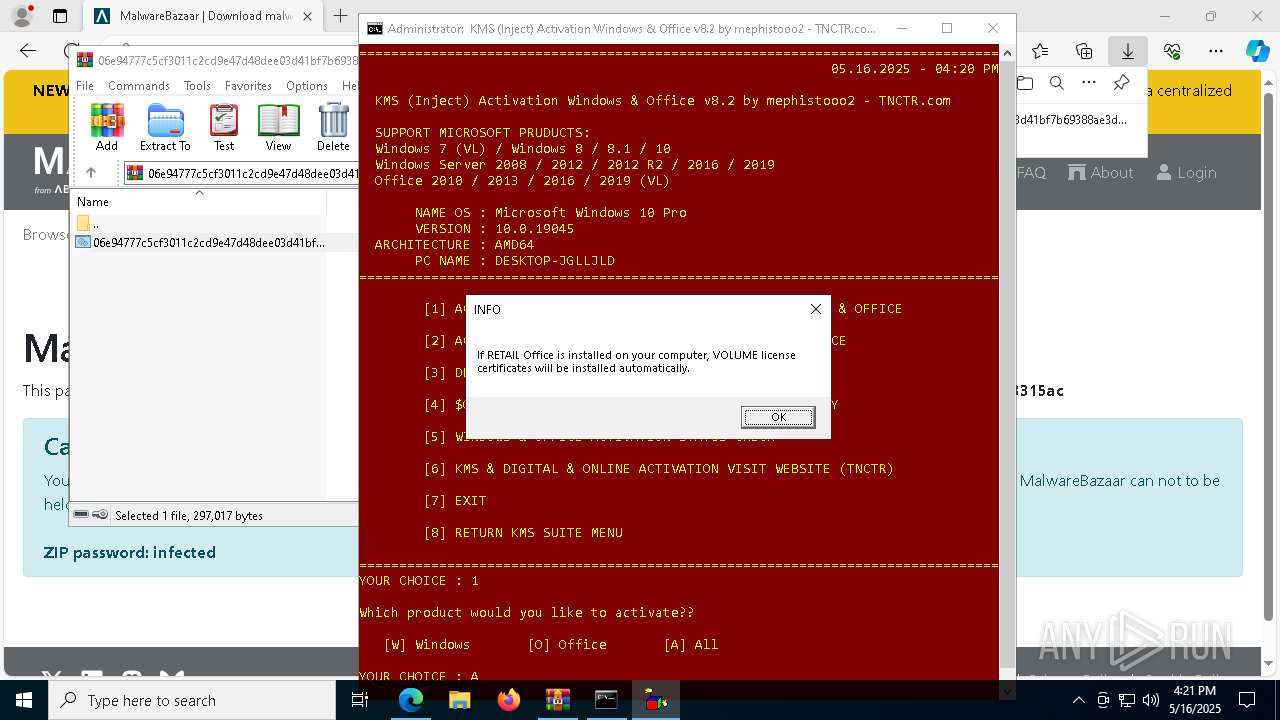Screen dimensions: 1280x720
Task: Click OK in the INFO dialog
Action: pos(778,417)
